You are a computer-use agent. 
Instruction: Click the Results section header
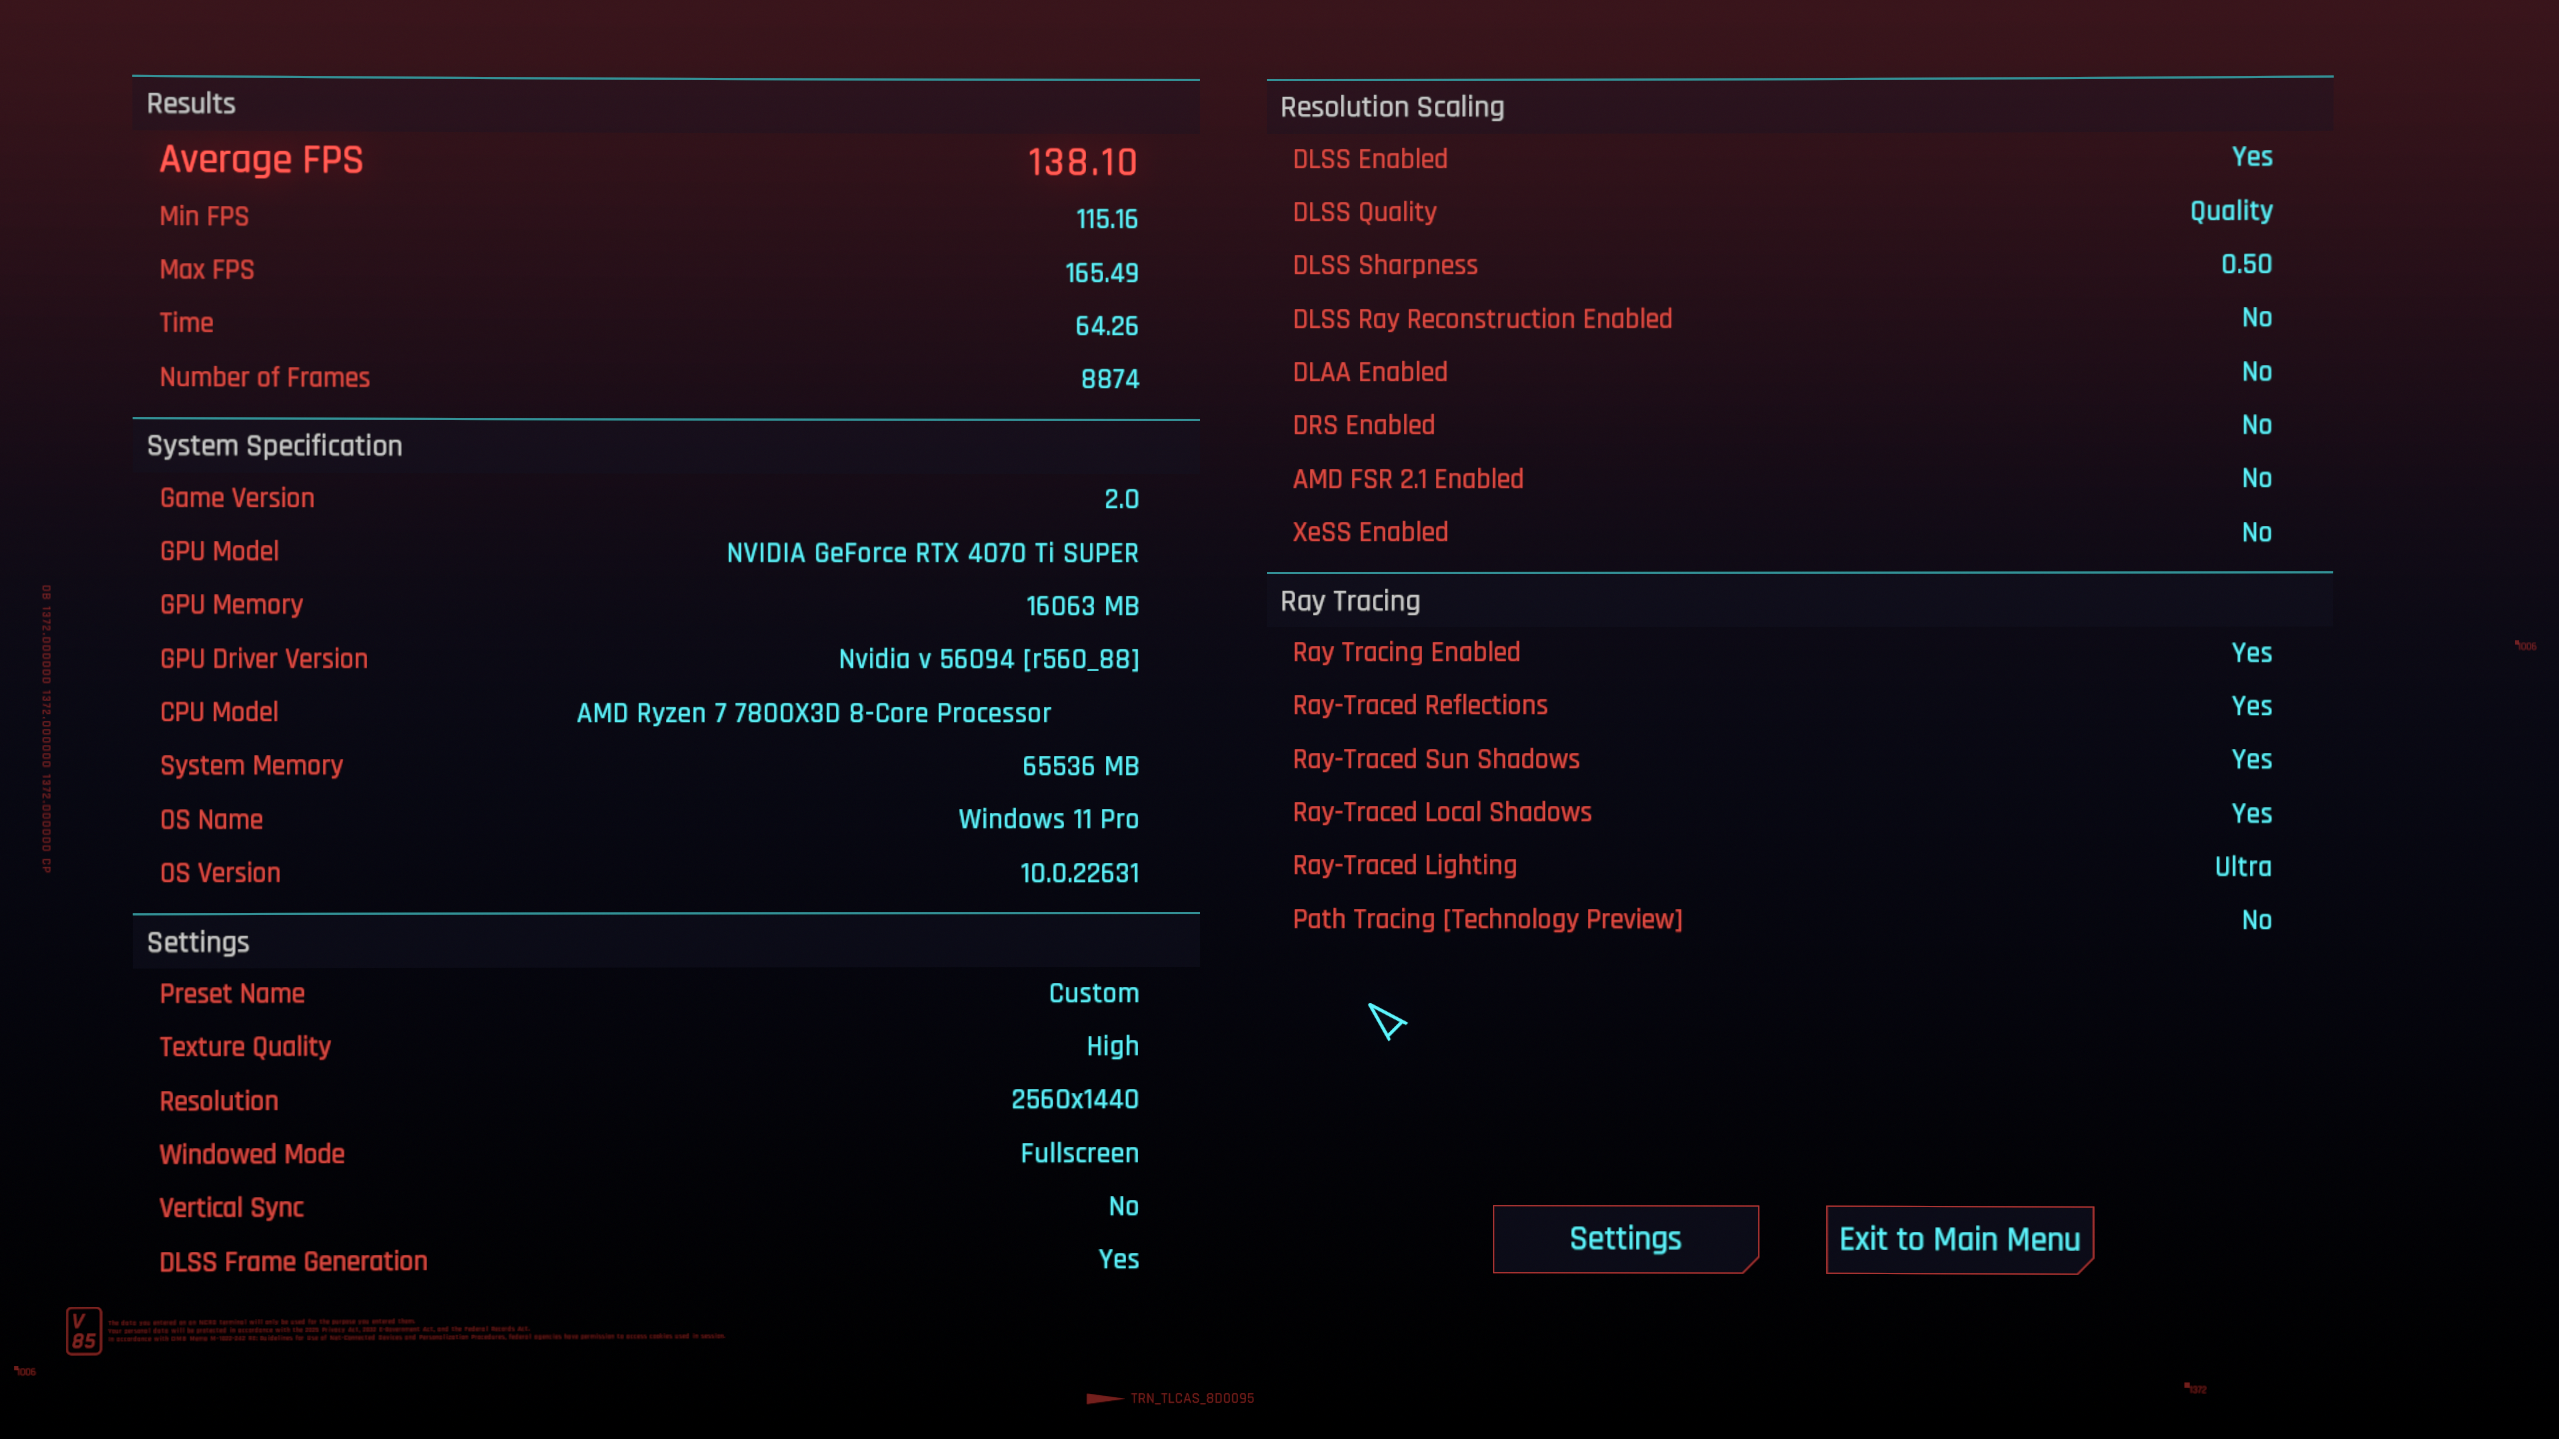click(x=191, y=104)
